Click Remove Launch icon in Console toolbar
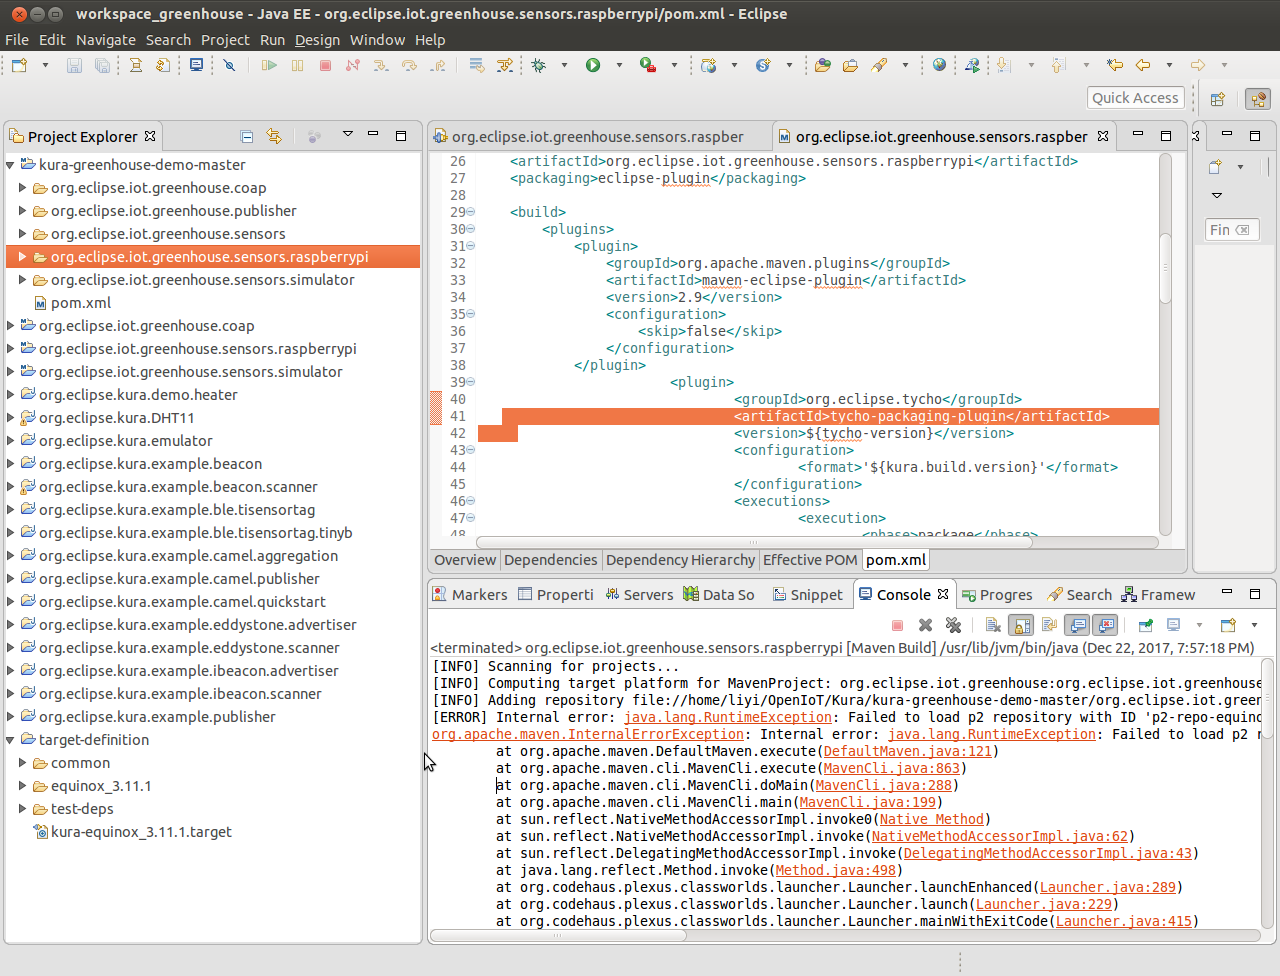1280x976 pixels. [925, 625]
